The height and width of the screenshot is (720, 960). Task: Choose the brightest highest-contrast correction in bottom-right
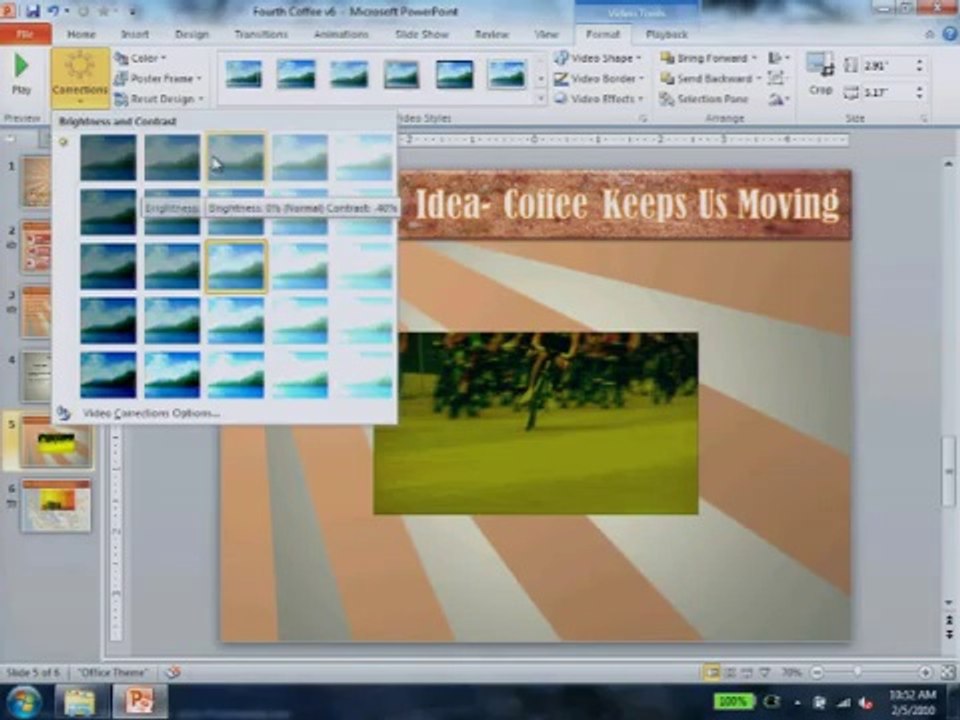pyautogui.click(x=364, y=375)
